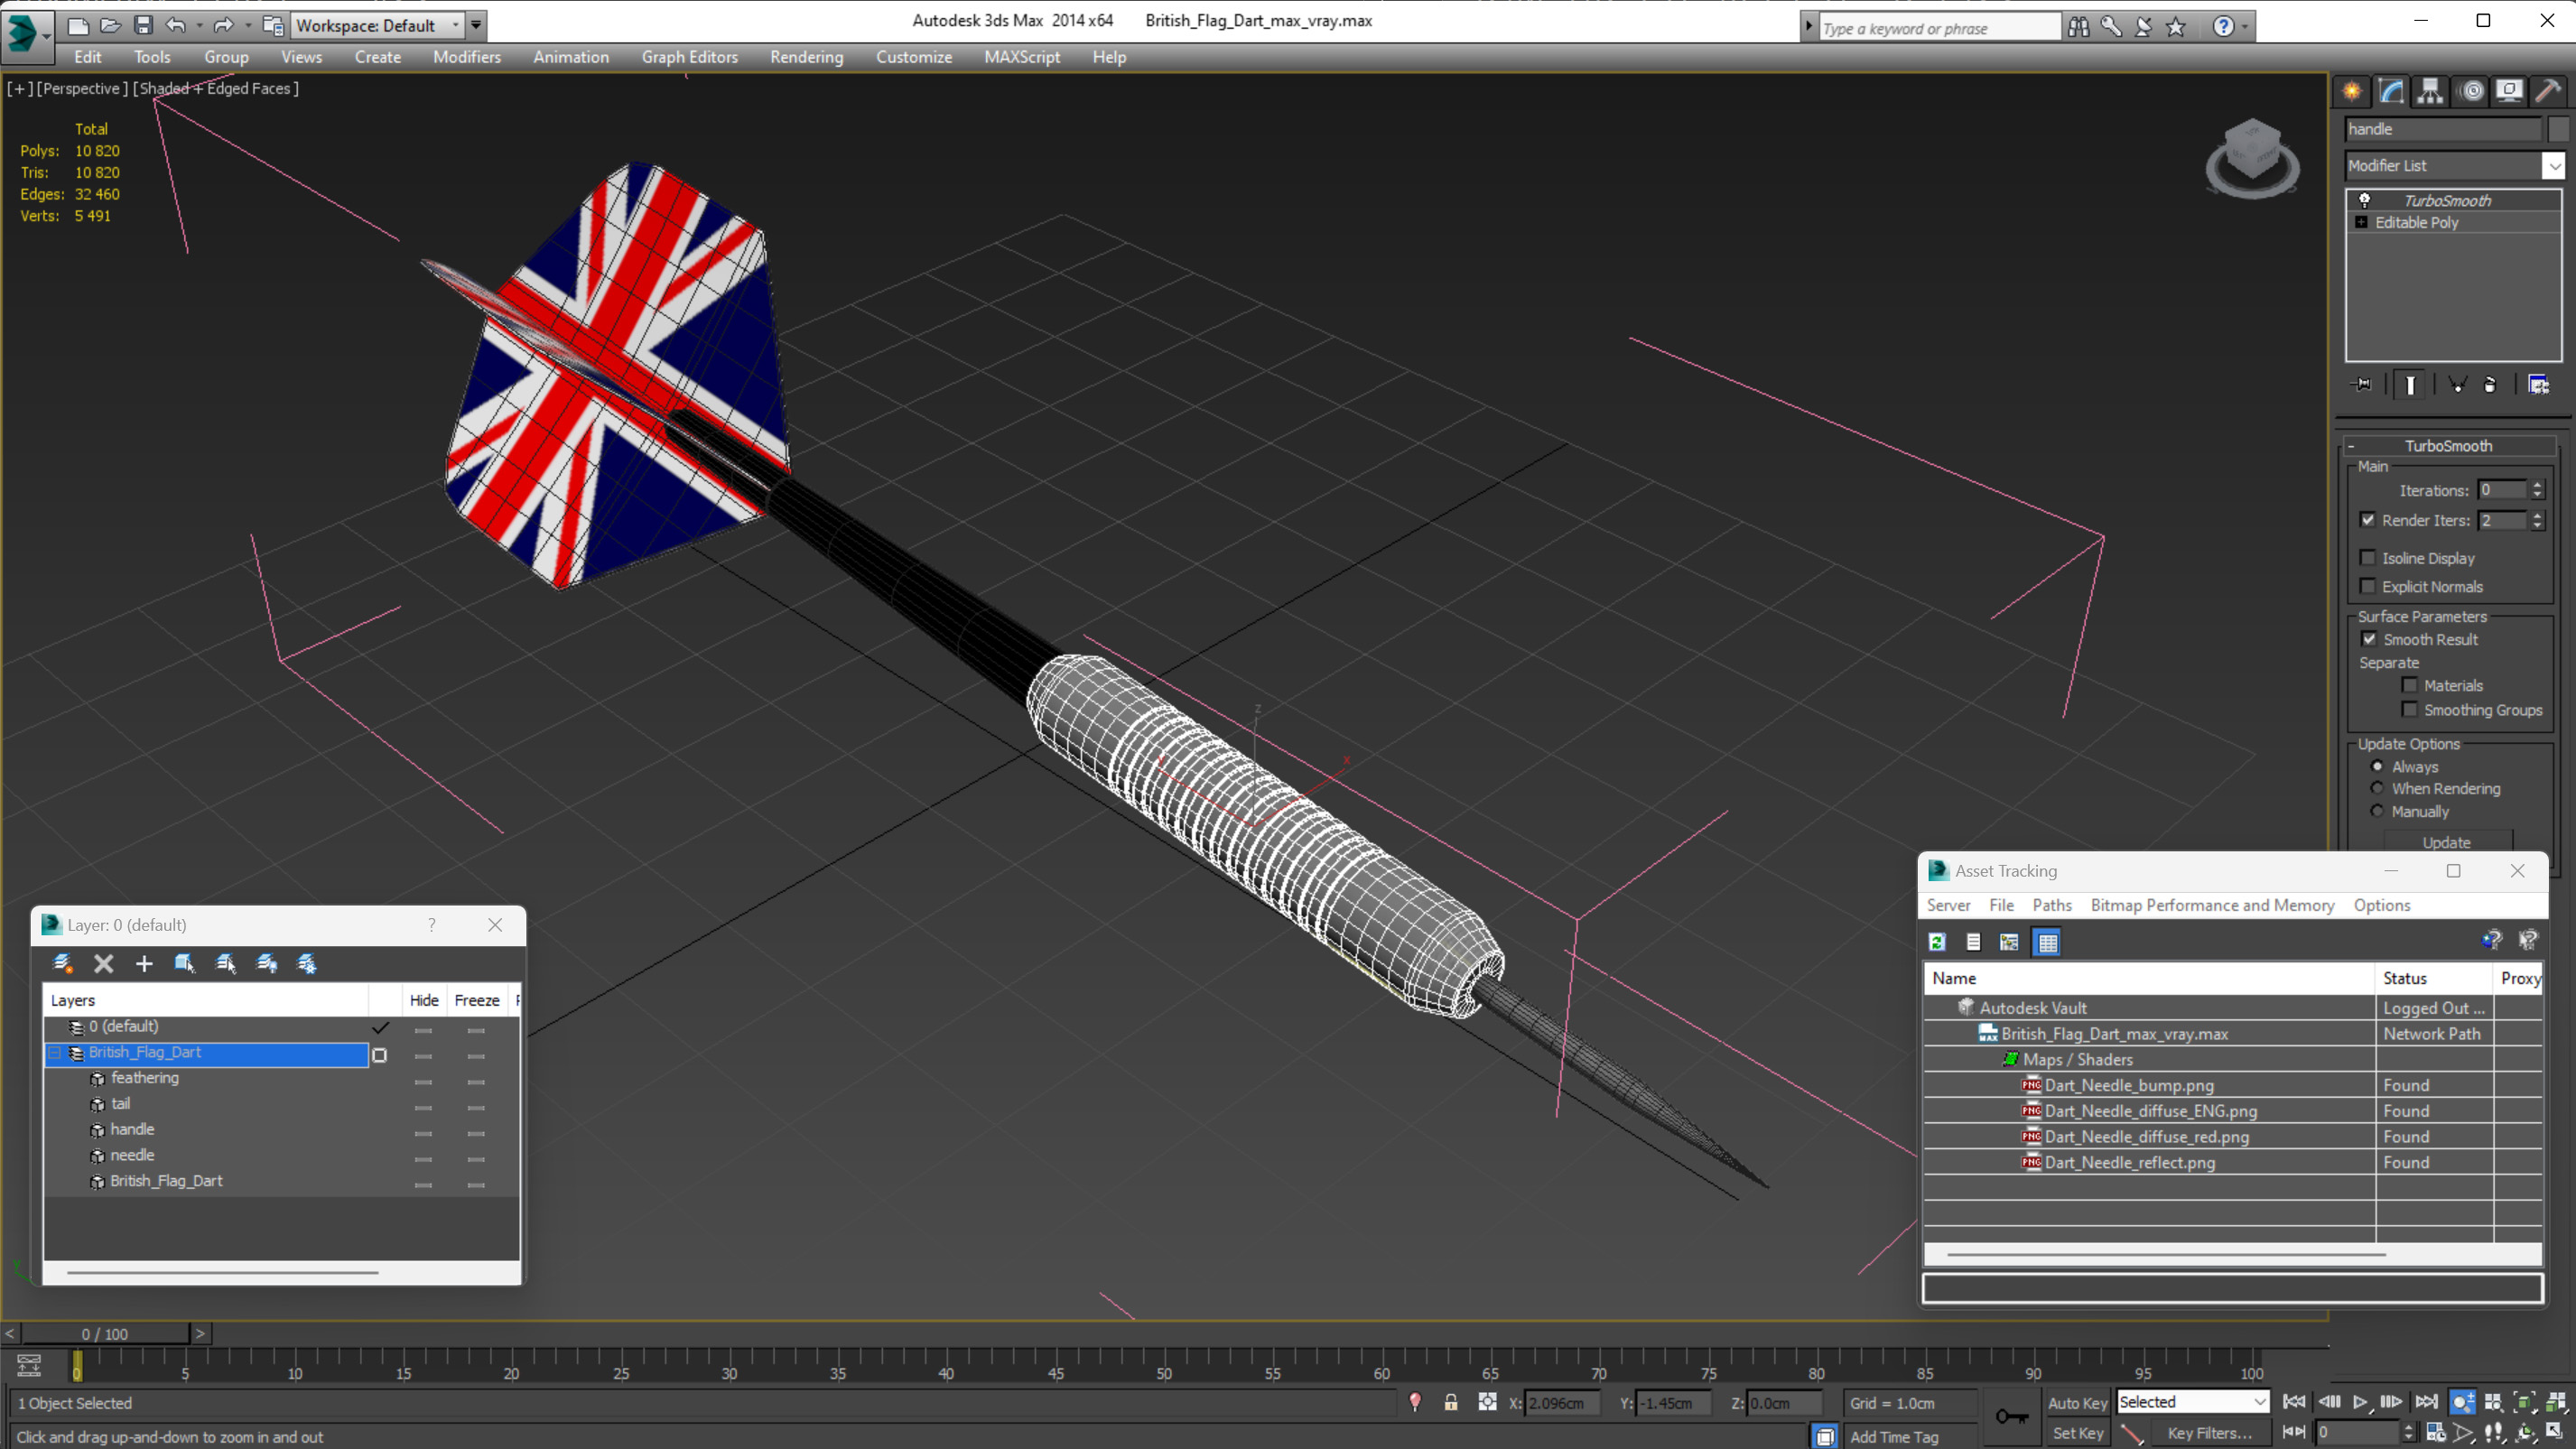
Task: Expand the Editable Poly stack entry
Action: pos(2362,222)
